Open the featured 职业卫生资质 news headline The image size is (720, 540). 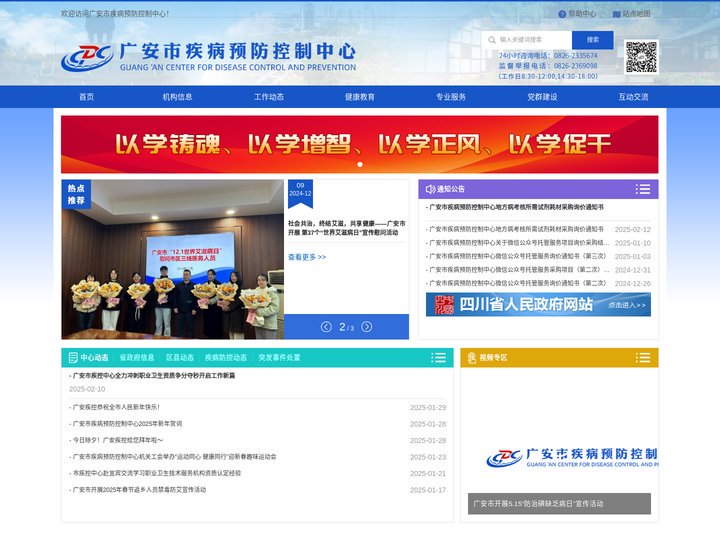152,376
